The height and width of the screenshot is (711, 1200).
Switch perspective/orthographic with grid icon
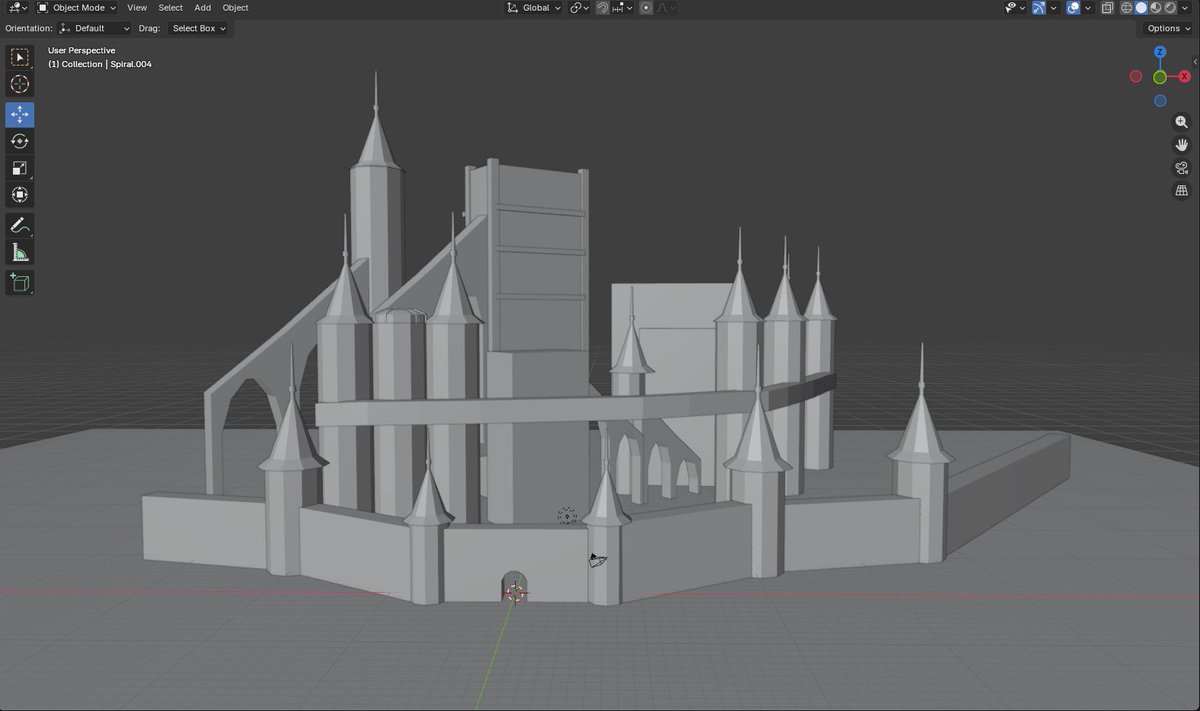pos(1181,190)
